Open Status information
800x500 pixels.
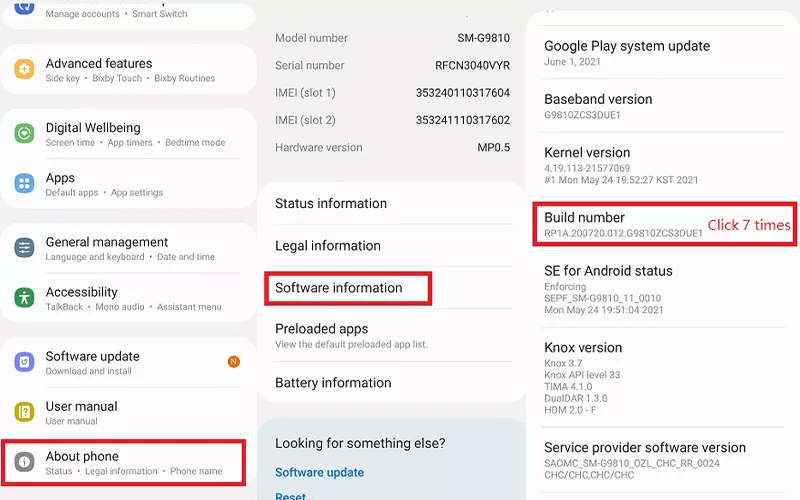(331, 203)
